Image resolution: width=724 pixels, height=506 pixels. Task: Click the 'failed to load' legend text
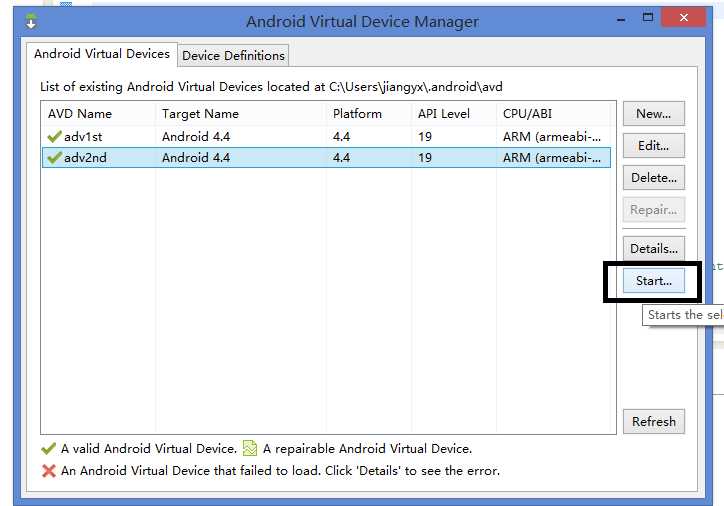coord(280,471)
